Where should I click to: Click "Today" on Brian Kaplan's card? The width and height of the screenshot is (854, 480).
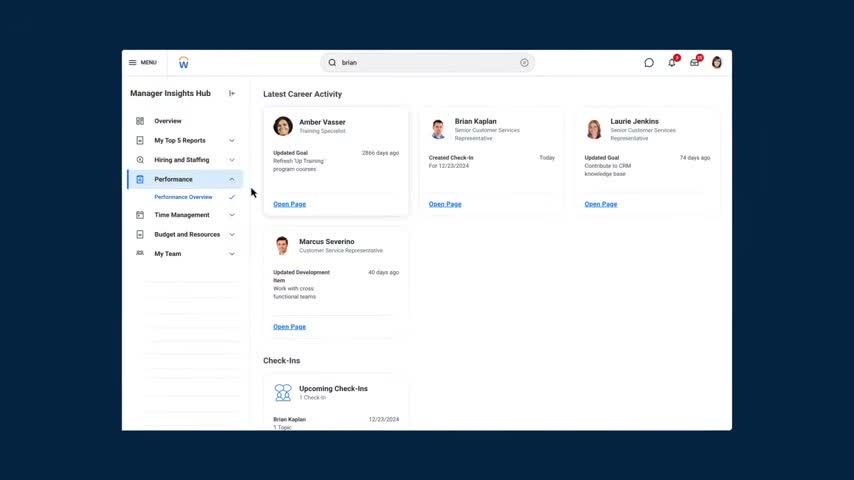547,157
